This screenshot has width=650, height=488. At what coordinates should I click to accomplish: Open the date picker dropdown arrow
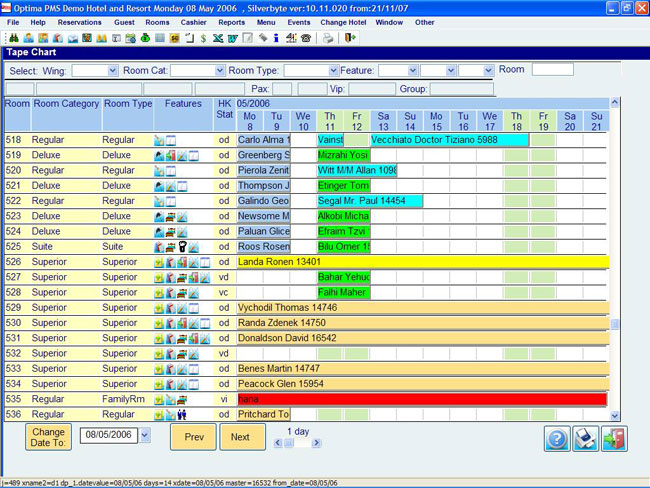click(144, 435)
